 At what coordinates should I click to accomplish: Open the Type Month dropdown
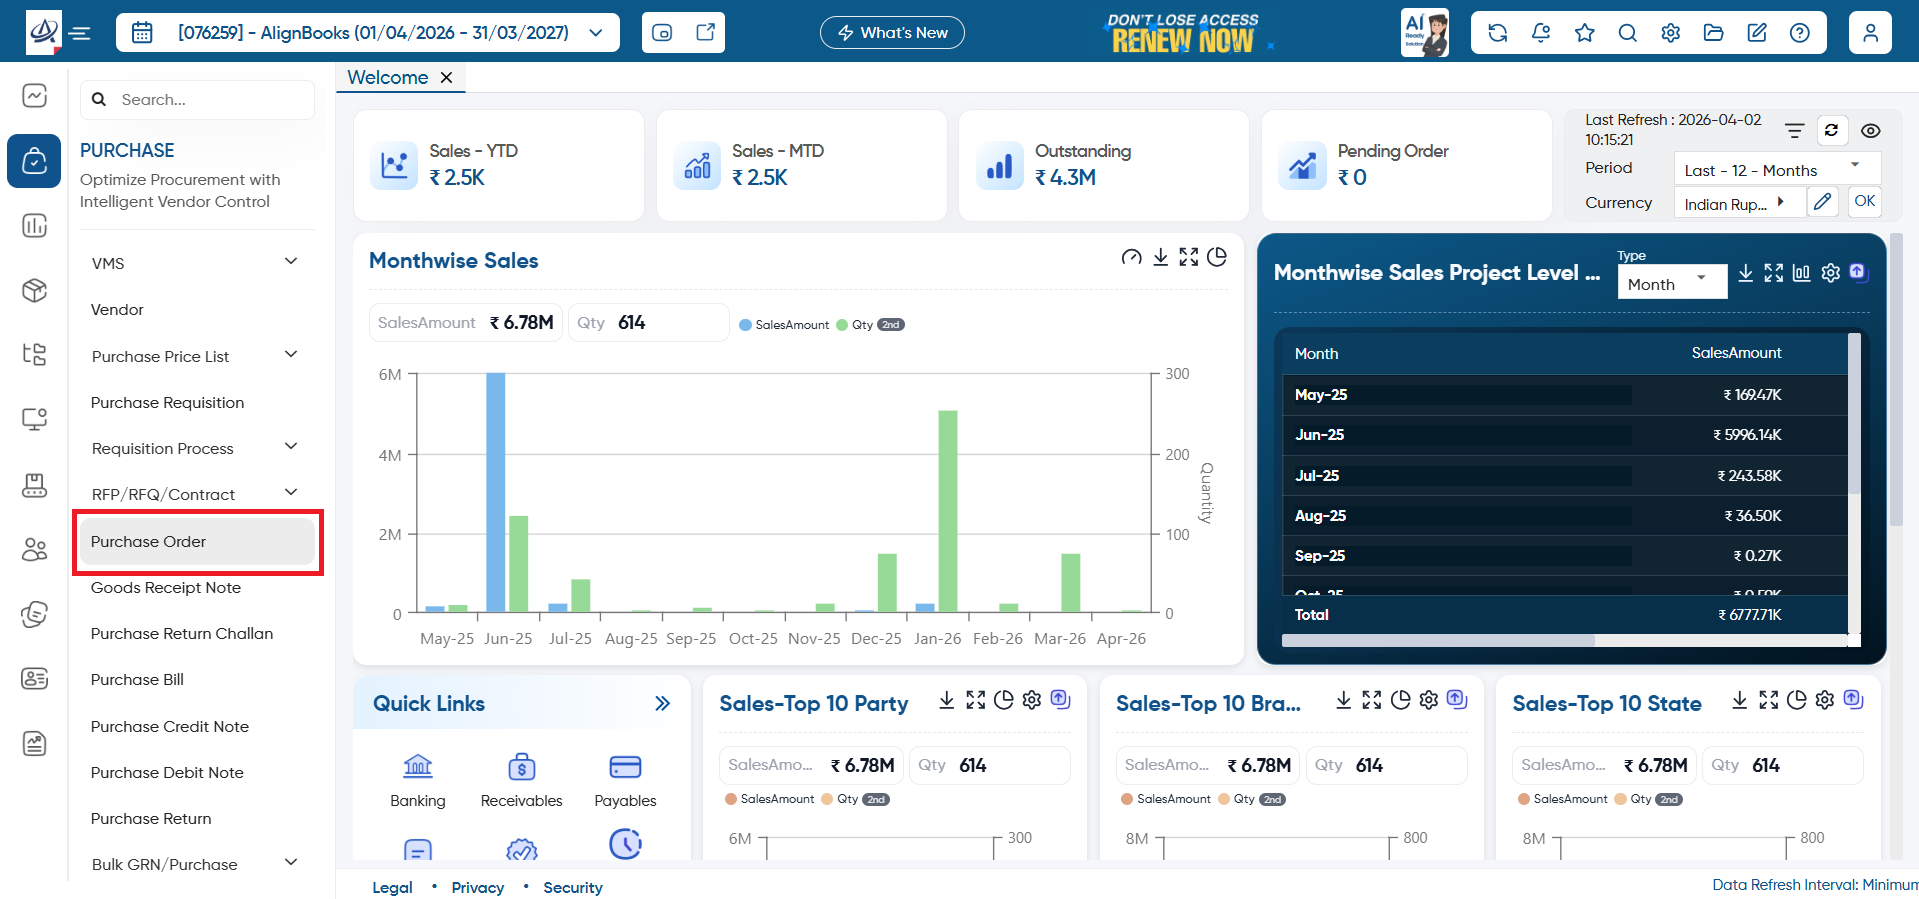[x=1671, y=283]
